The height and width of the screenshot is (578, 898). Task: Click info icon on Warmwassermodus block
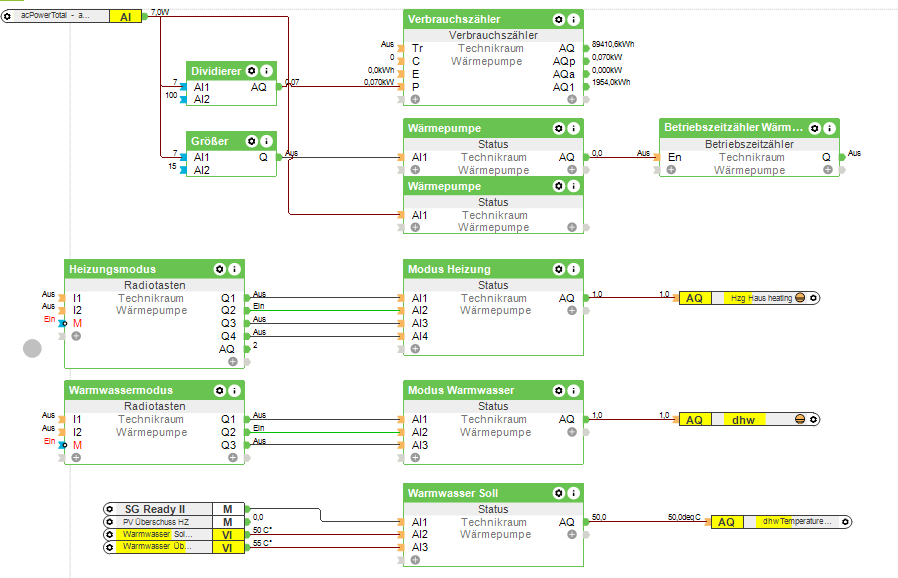click(234, 391)
